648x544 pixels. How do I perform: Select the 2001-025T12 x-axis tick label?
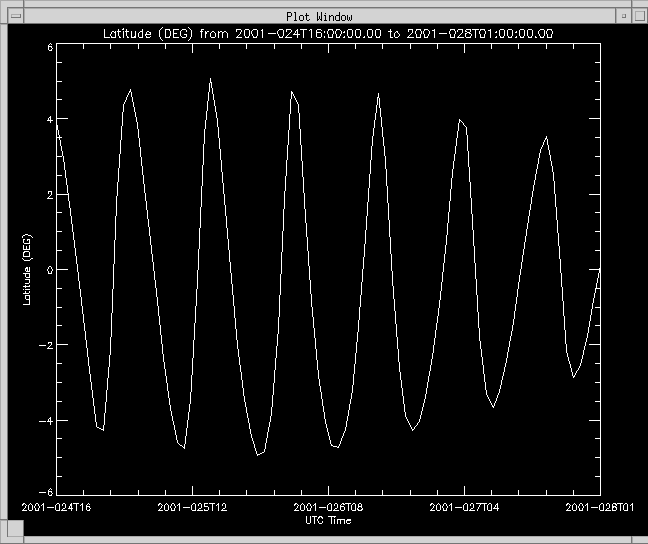pos(193,507)
